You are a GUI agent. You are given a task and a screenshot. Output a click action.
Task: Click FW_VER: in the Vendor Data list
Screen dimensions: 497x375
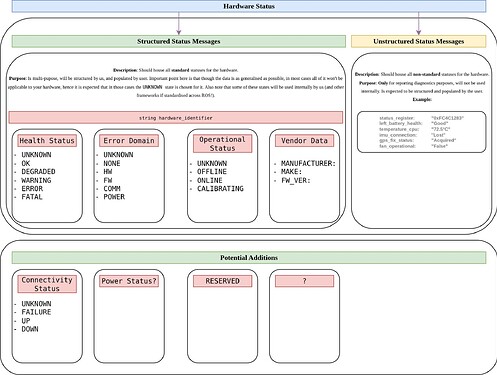click(x=296, y=180)
